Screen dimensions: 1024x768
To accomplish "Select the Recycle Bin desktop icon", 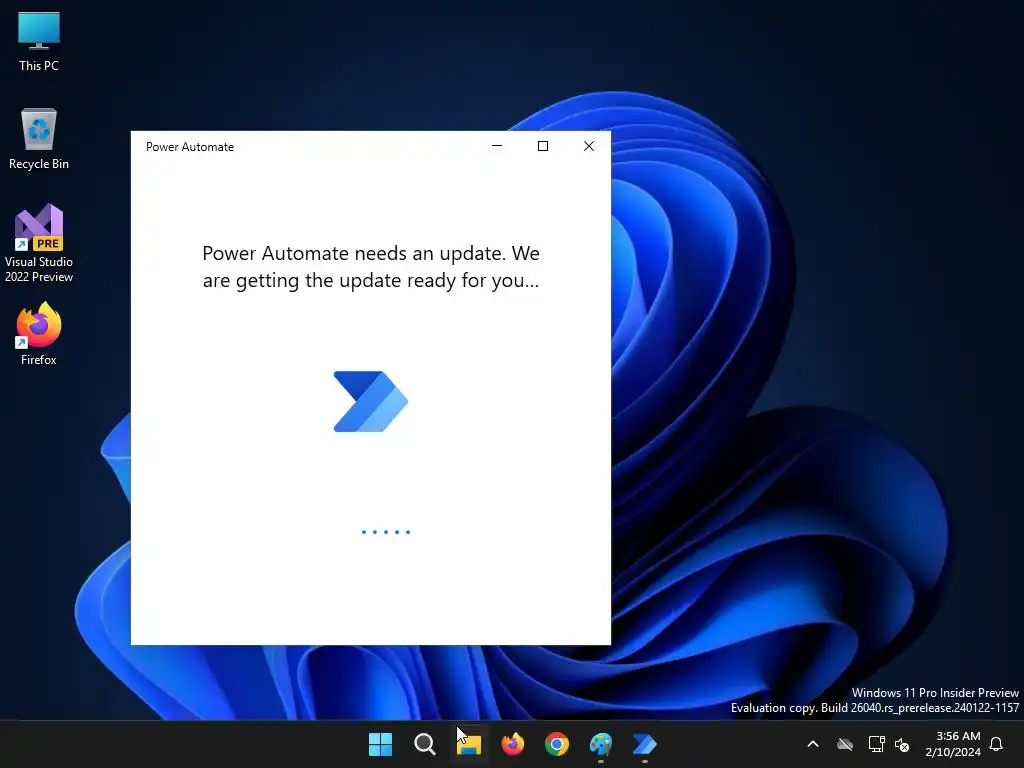I will tap(39, 139).
